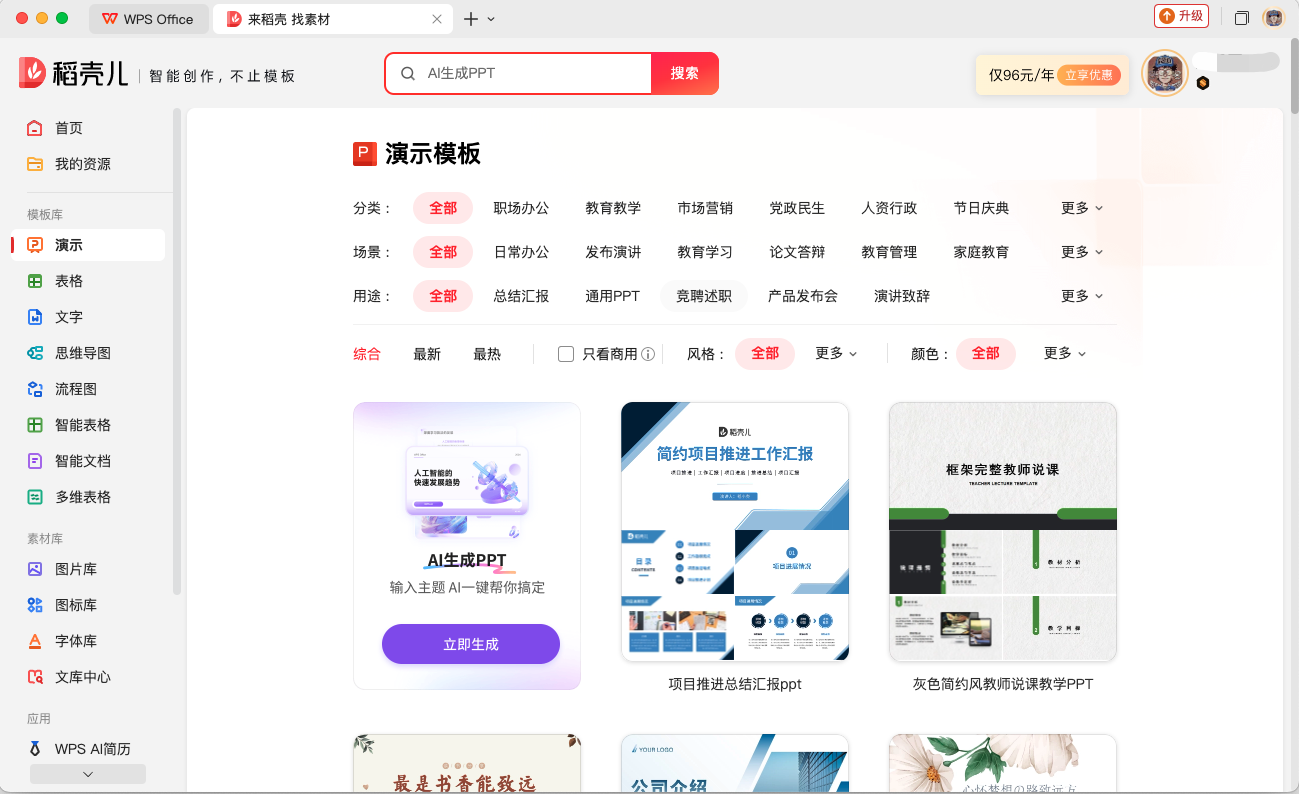The image size is (1299, 794).
Task: Open the 流程图 flowchart icon
Action: (35, 389)
